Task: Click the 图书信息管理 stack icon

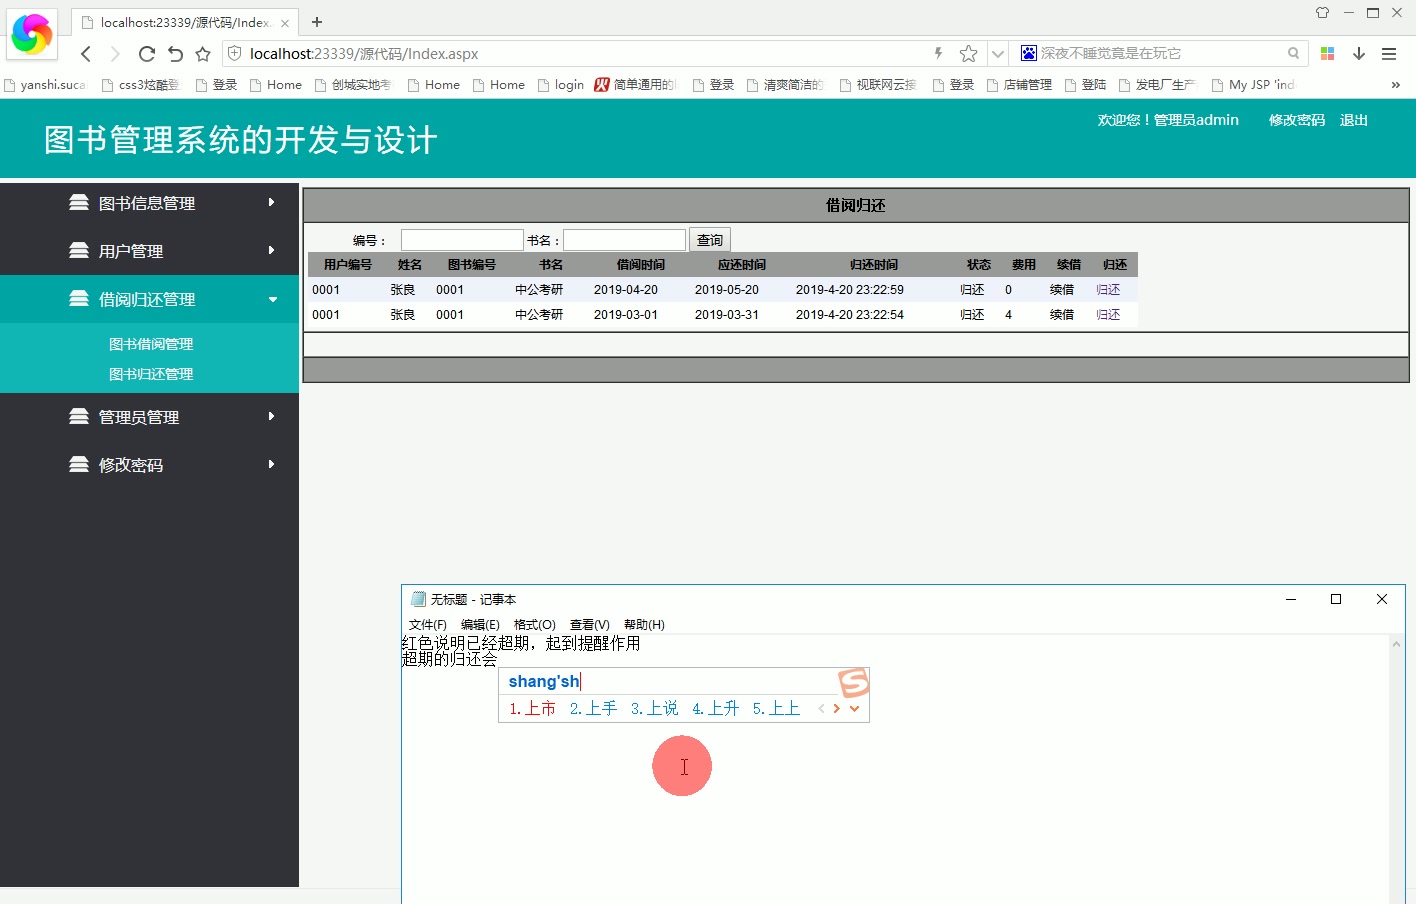Action: (x=79, y=202)
